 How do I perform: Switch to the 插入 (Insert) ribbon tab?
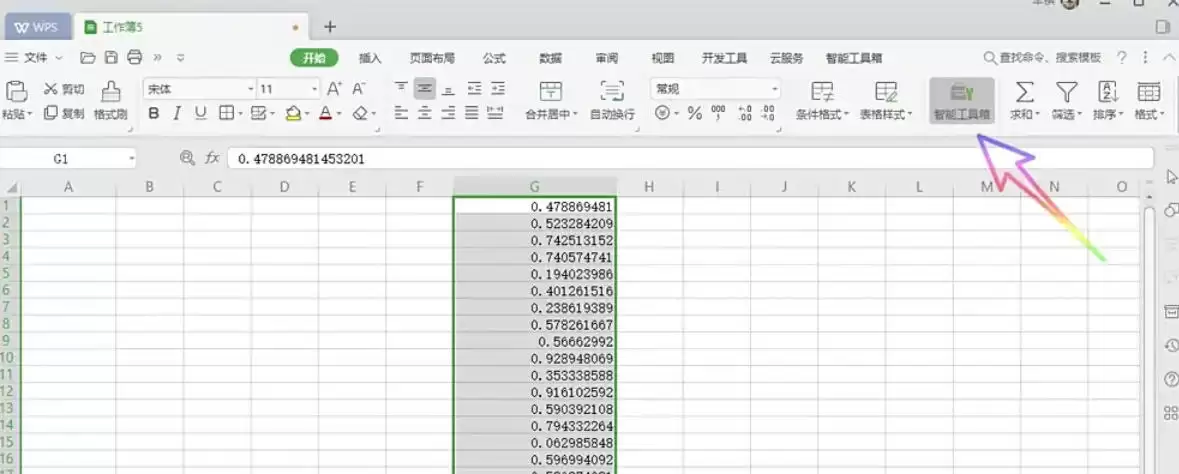pos(370,58)
